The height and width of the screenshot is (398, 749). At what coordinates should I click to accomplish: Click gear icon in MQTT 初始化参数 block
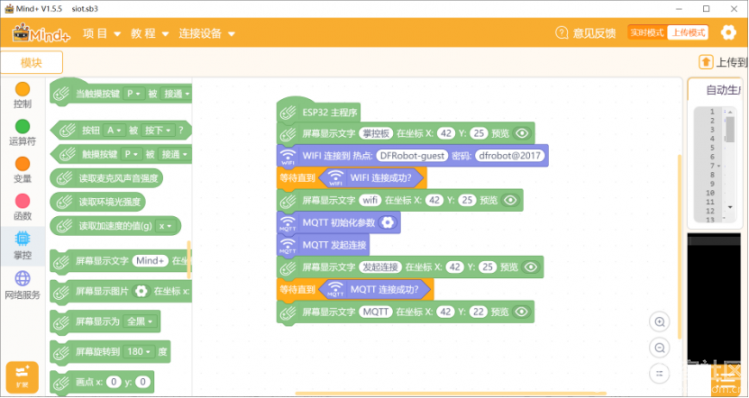(387, 222)
